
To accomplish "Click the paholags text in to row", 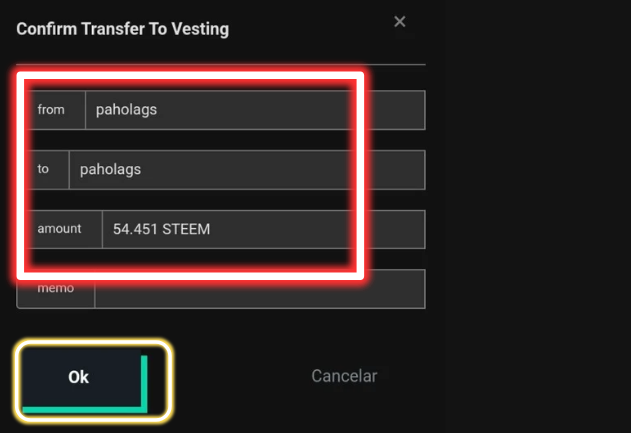I will [x=110, y=169].
